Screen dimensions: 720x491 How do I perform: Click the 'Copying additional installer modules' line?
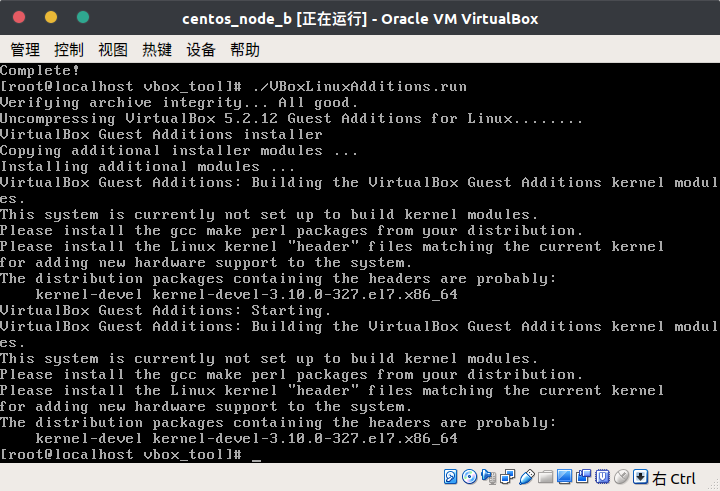[179, 150]
